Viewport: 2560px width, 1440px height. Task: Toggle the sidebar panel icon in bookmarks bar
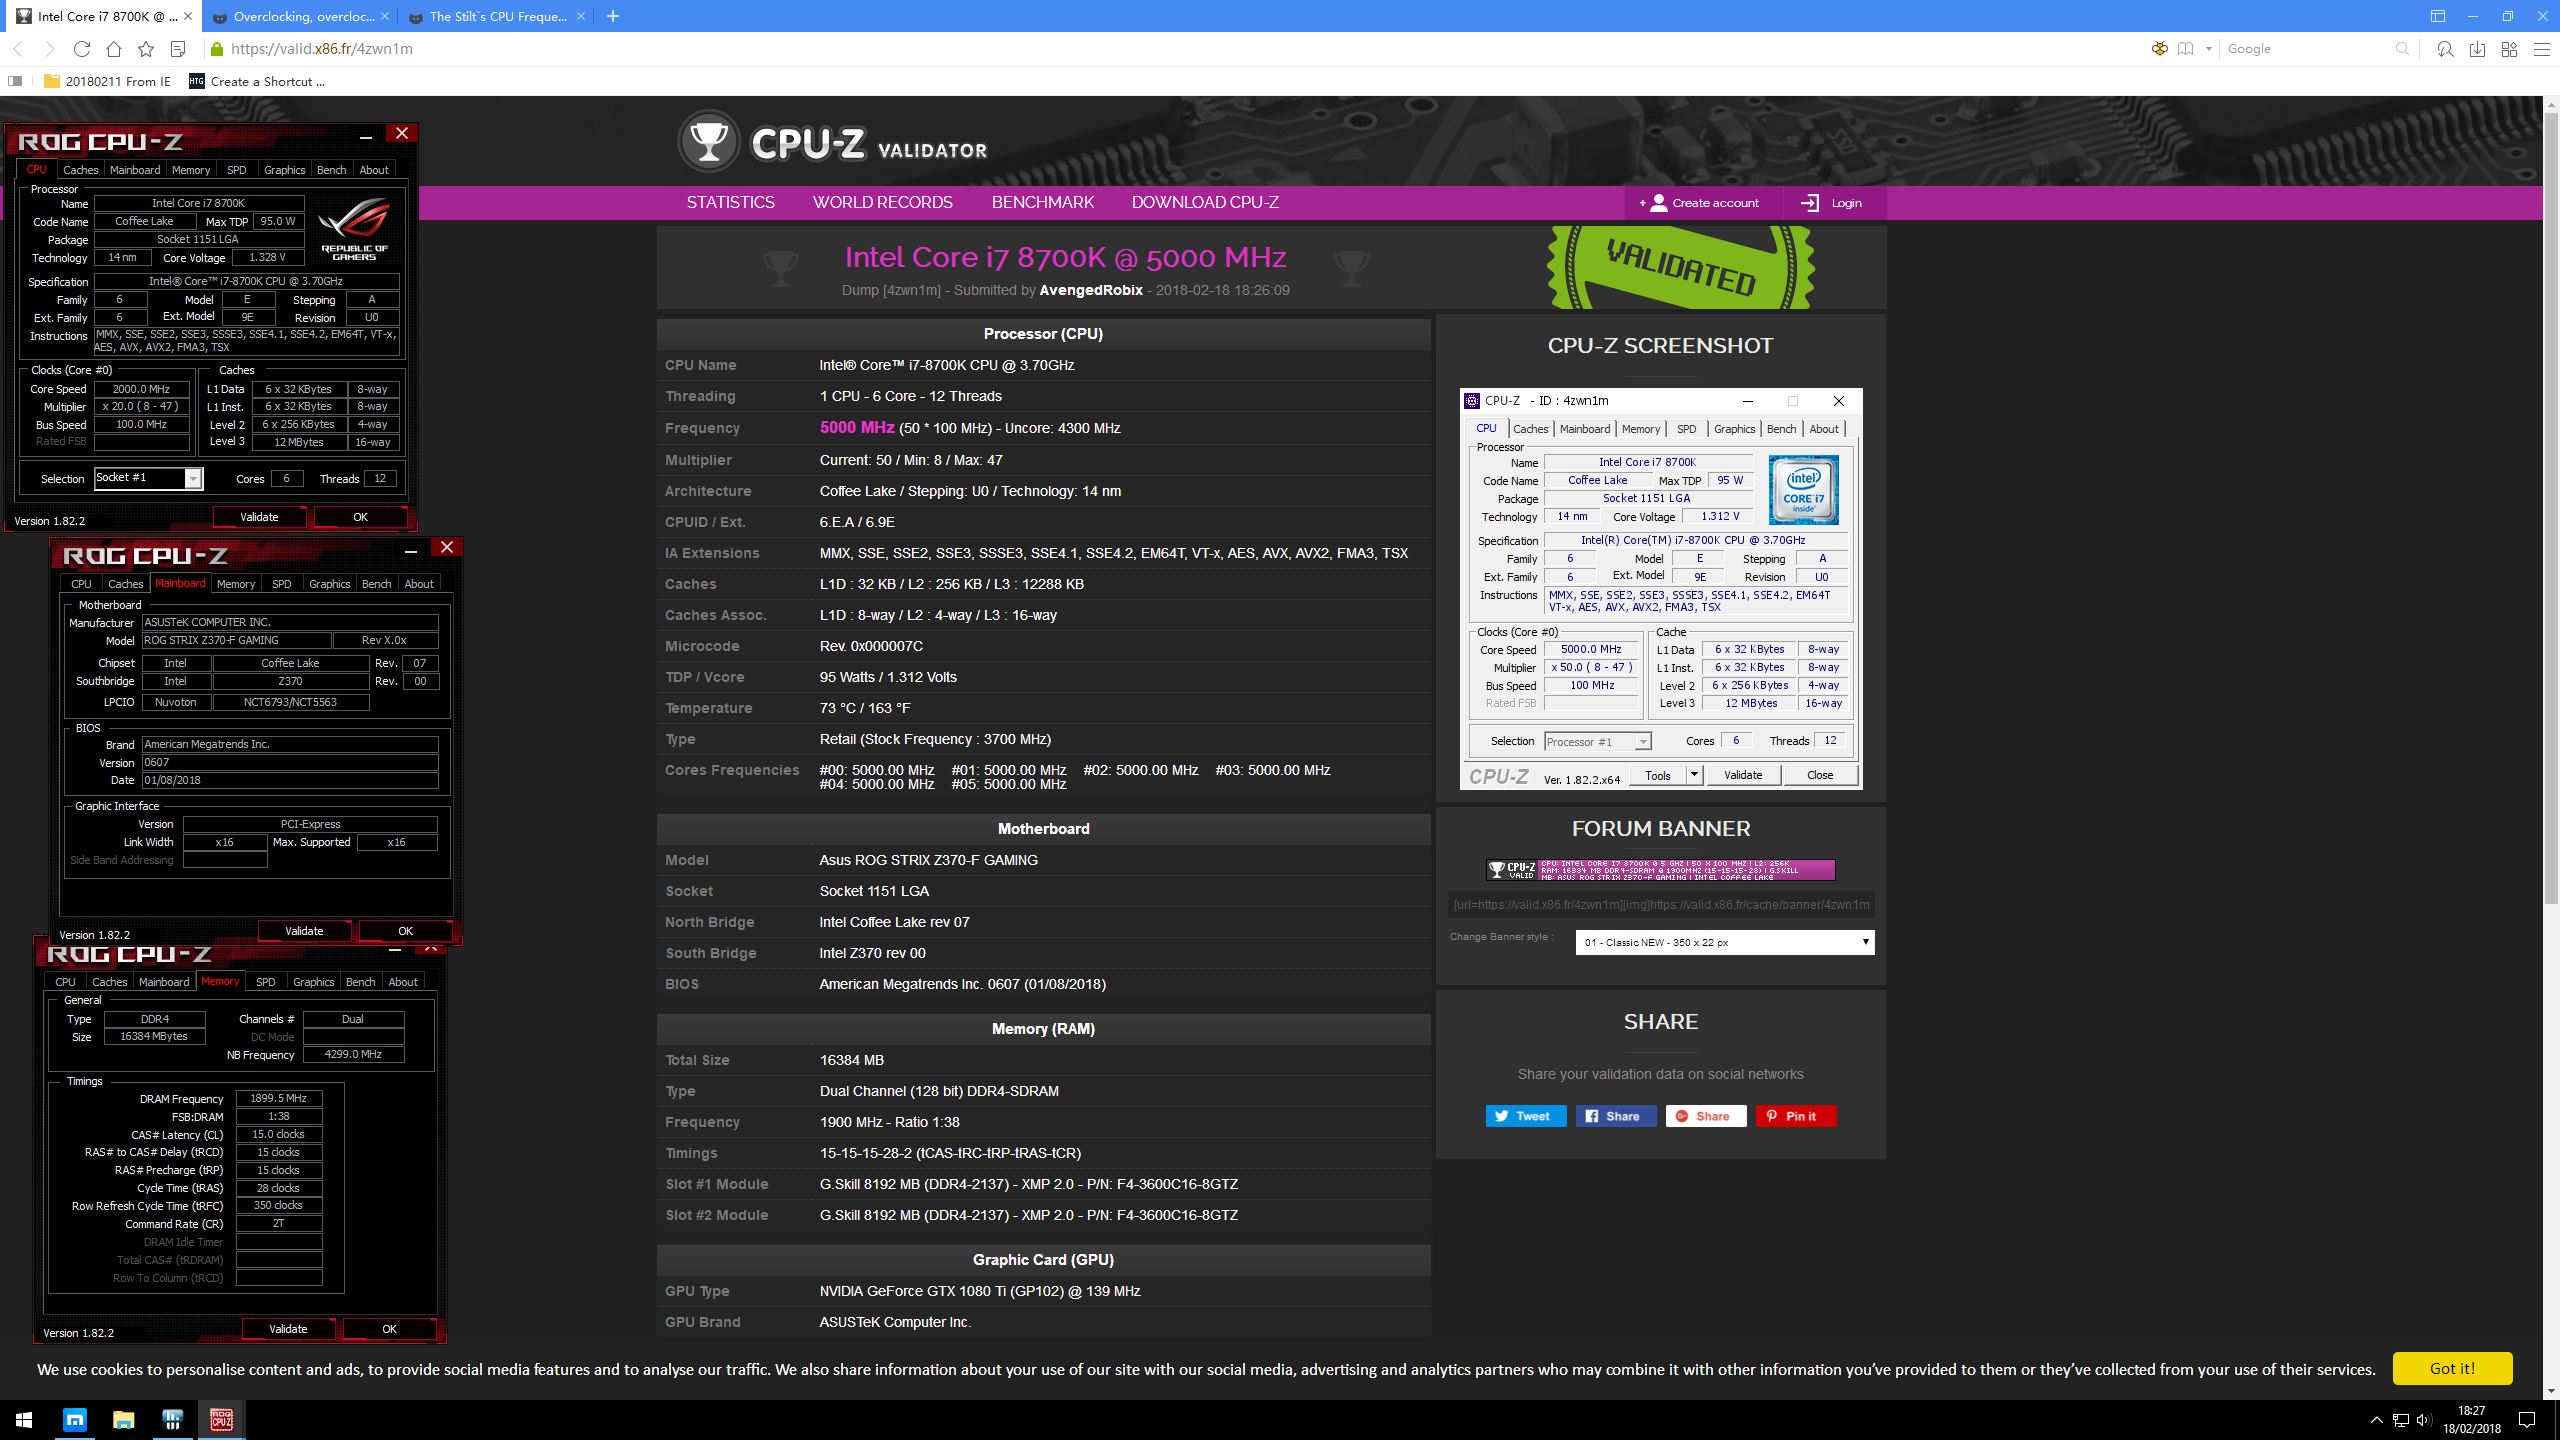[15, 82]
